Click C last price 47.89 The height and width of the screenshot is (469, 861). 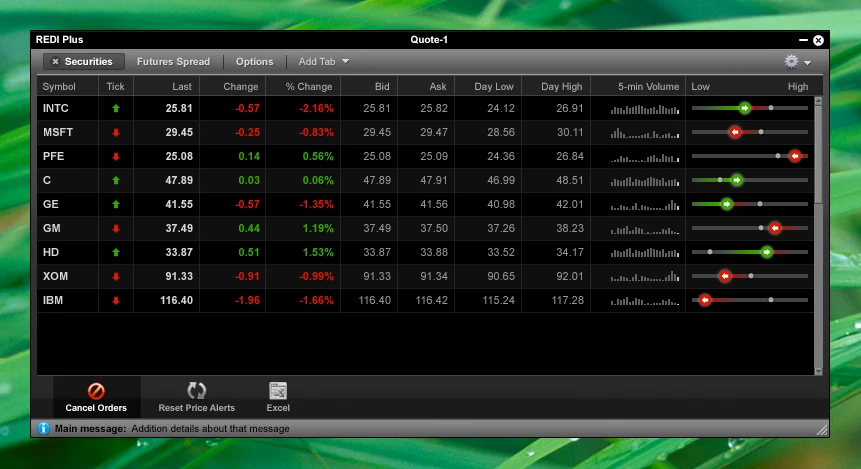tap(179, 180)
